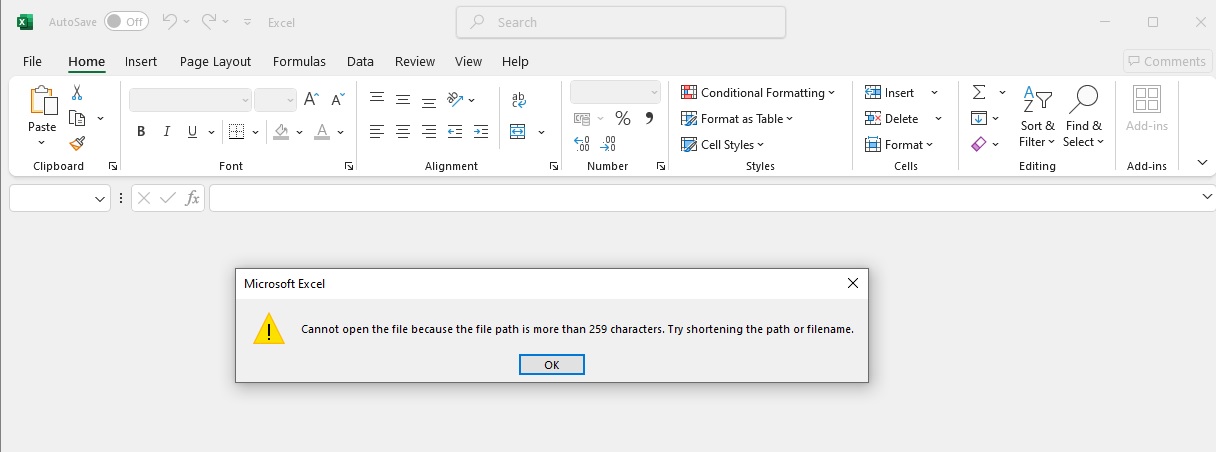The height and width of the screenshot is (452, 1216).
Task: Open the Customize Quick Access Toolbar dropdown
Action: [247, 21]
